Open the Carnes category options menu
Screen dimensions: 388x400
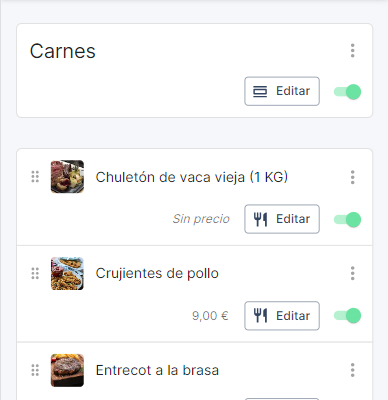(352, 51)
